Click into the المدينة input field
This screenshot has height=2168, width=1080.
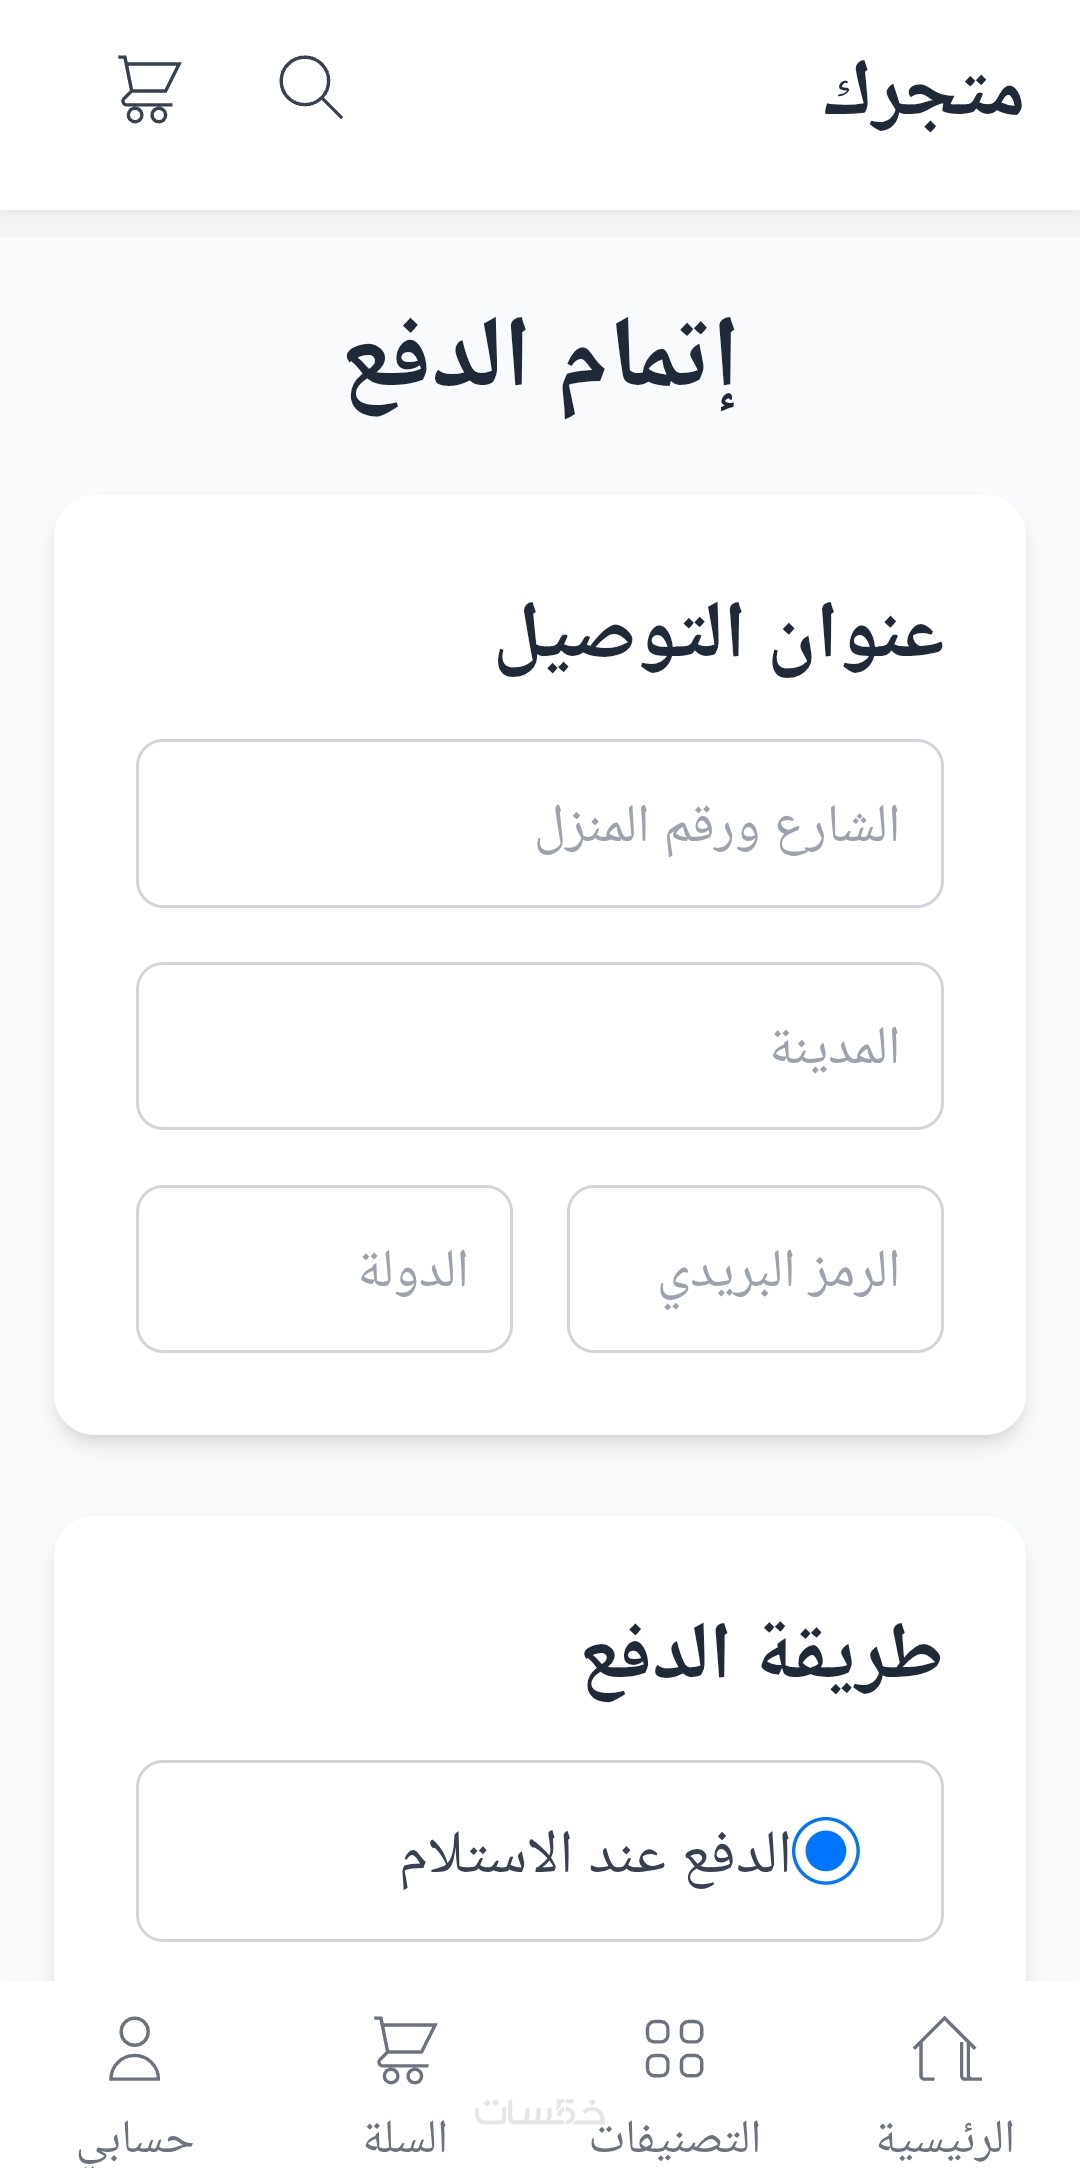coord(540,1046)
